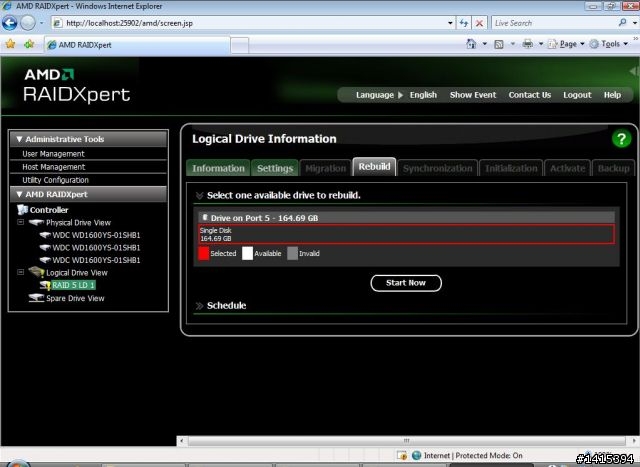The width and height of the screenshot is (640, 467).
Task: Click the red Selected legend swatch
Action: pos(203,253)
